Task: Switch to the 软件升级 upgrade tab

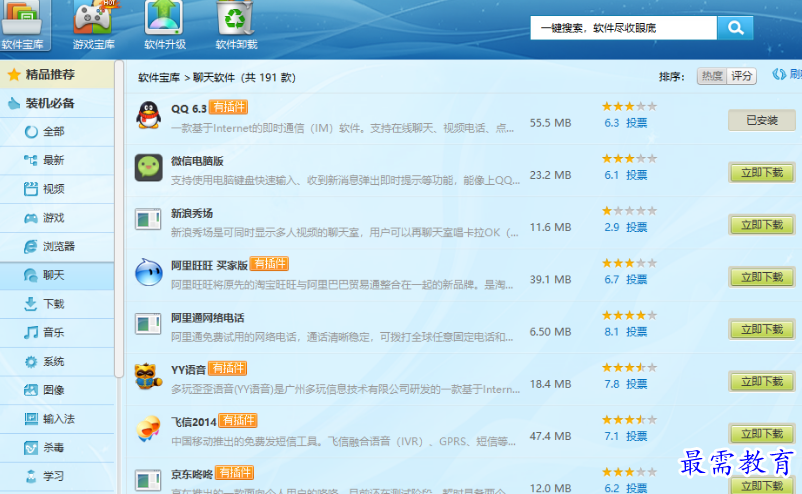Action: tap(165, 26)
